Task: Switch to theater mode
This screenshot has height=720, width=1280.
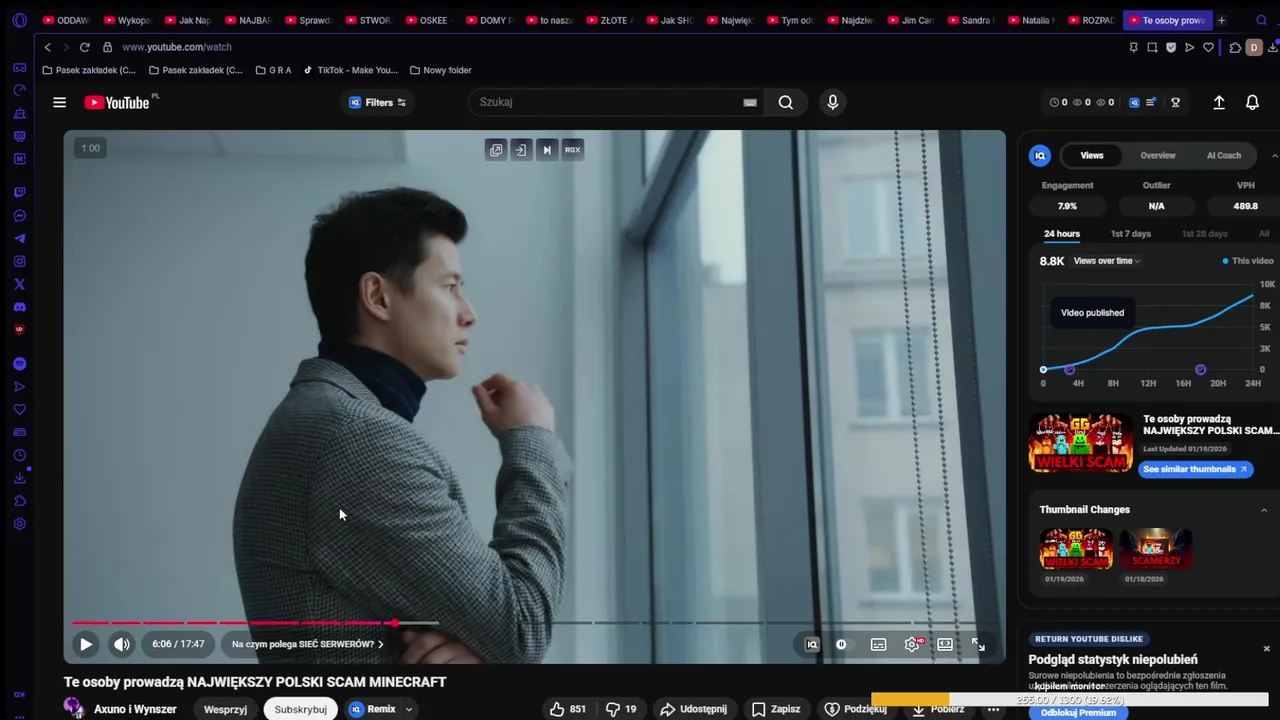Action: point(945,645)
